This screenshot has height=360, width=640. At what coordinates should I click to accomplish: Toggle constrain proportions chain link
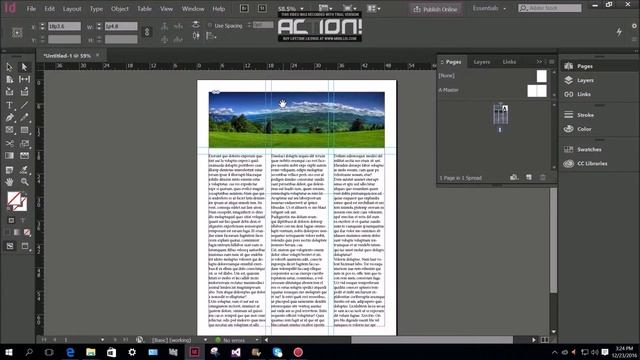click(x=147, y=32)
